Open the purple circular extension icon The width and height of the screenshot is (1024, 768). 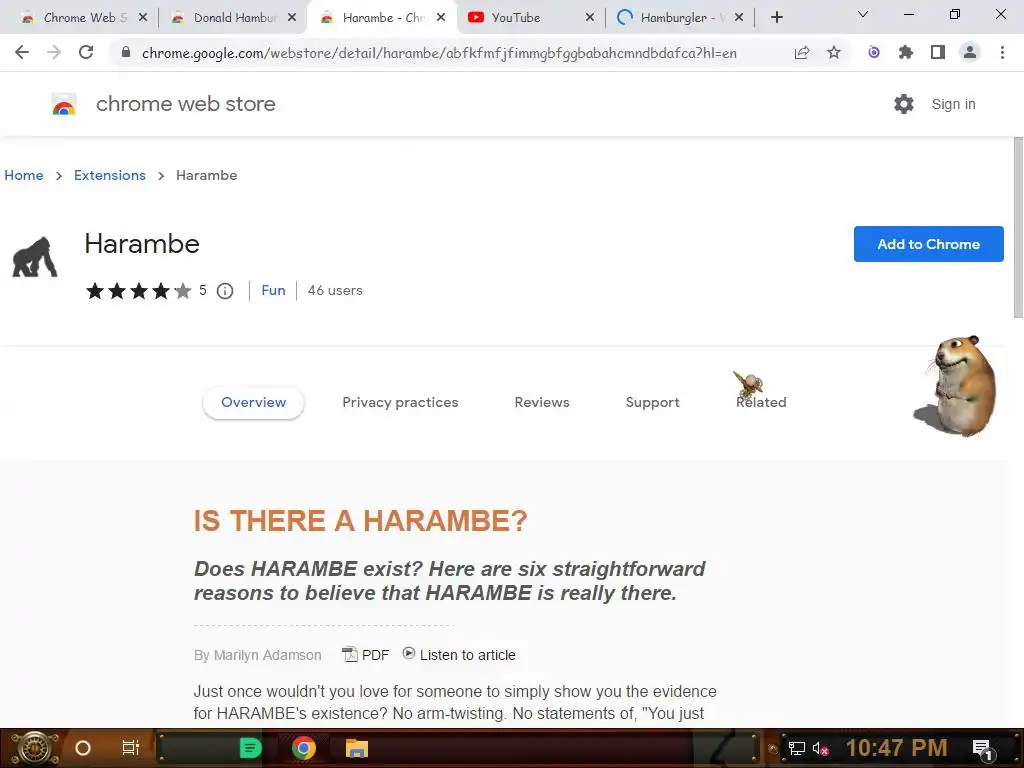tap(873, 52)
